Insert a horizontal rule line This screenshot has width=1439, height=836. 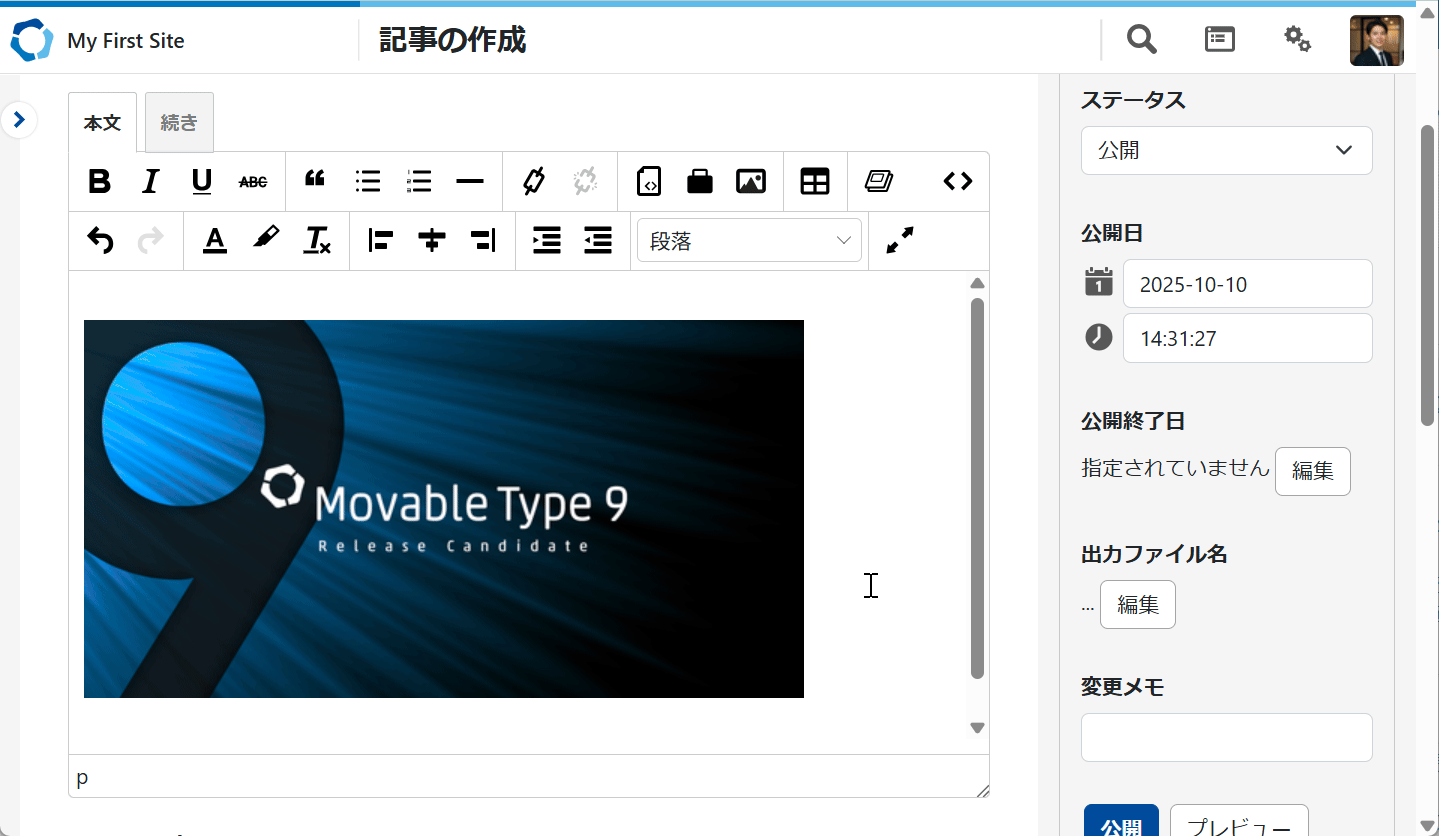470,181
